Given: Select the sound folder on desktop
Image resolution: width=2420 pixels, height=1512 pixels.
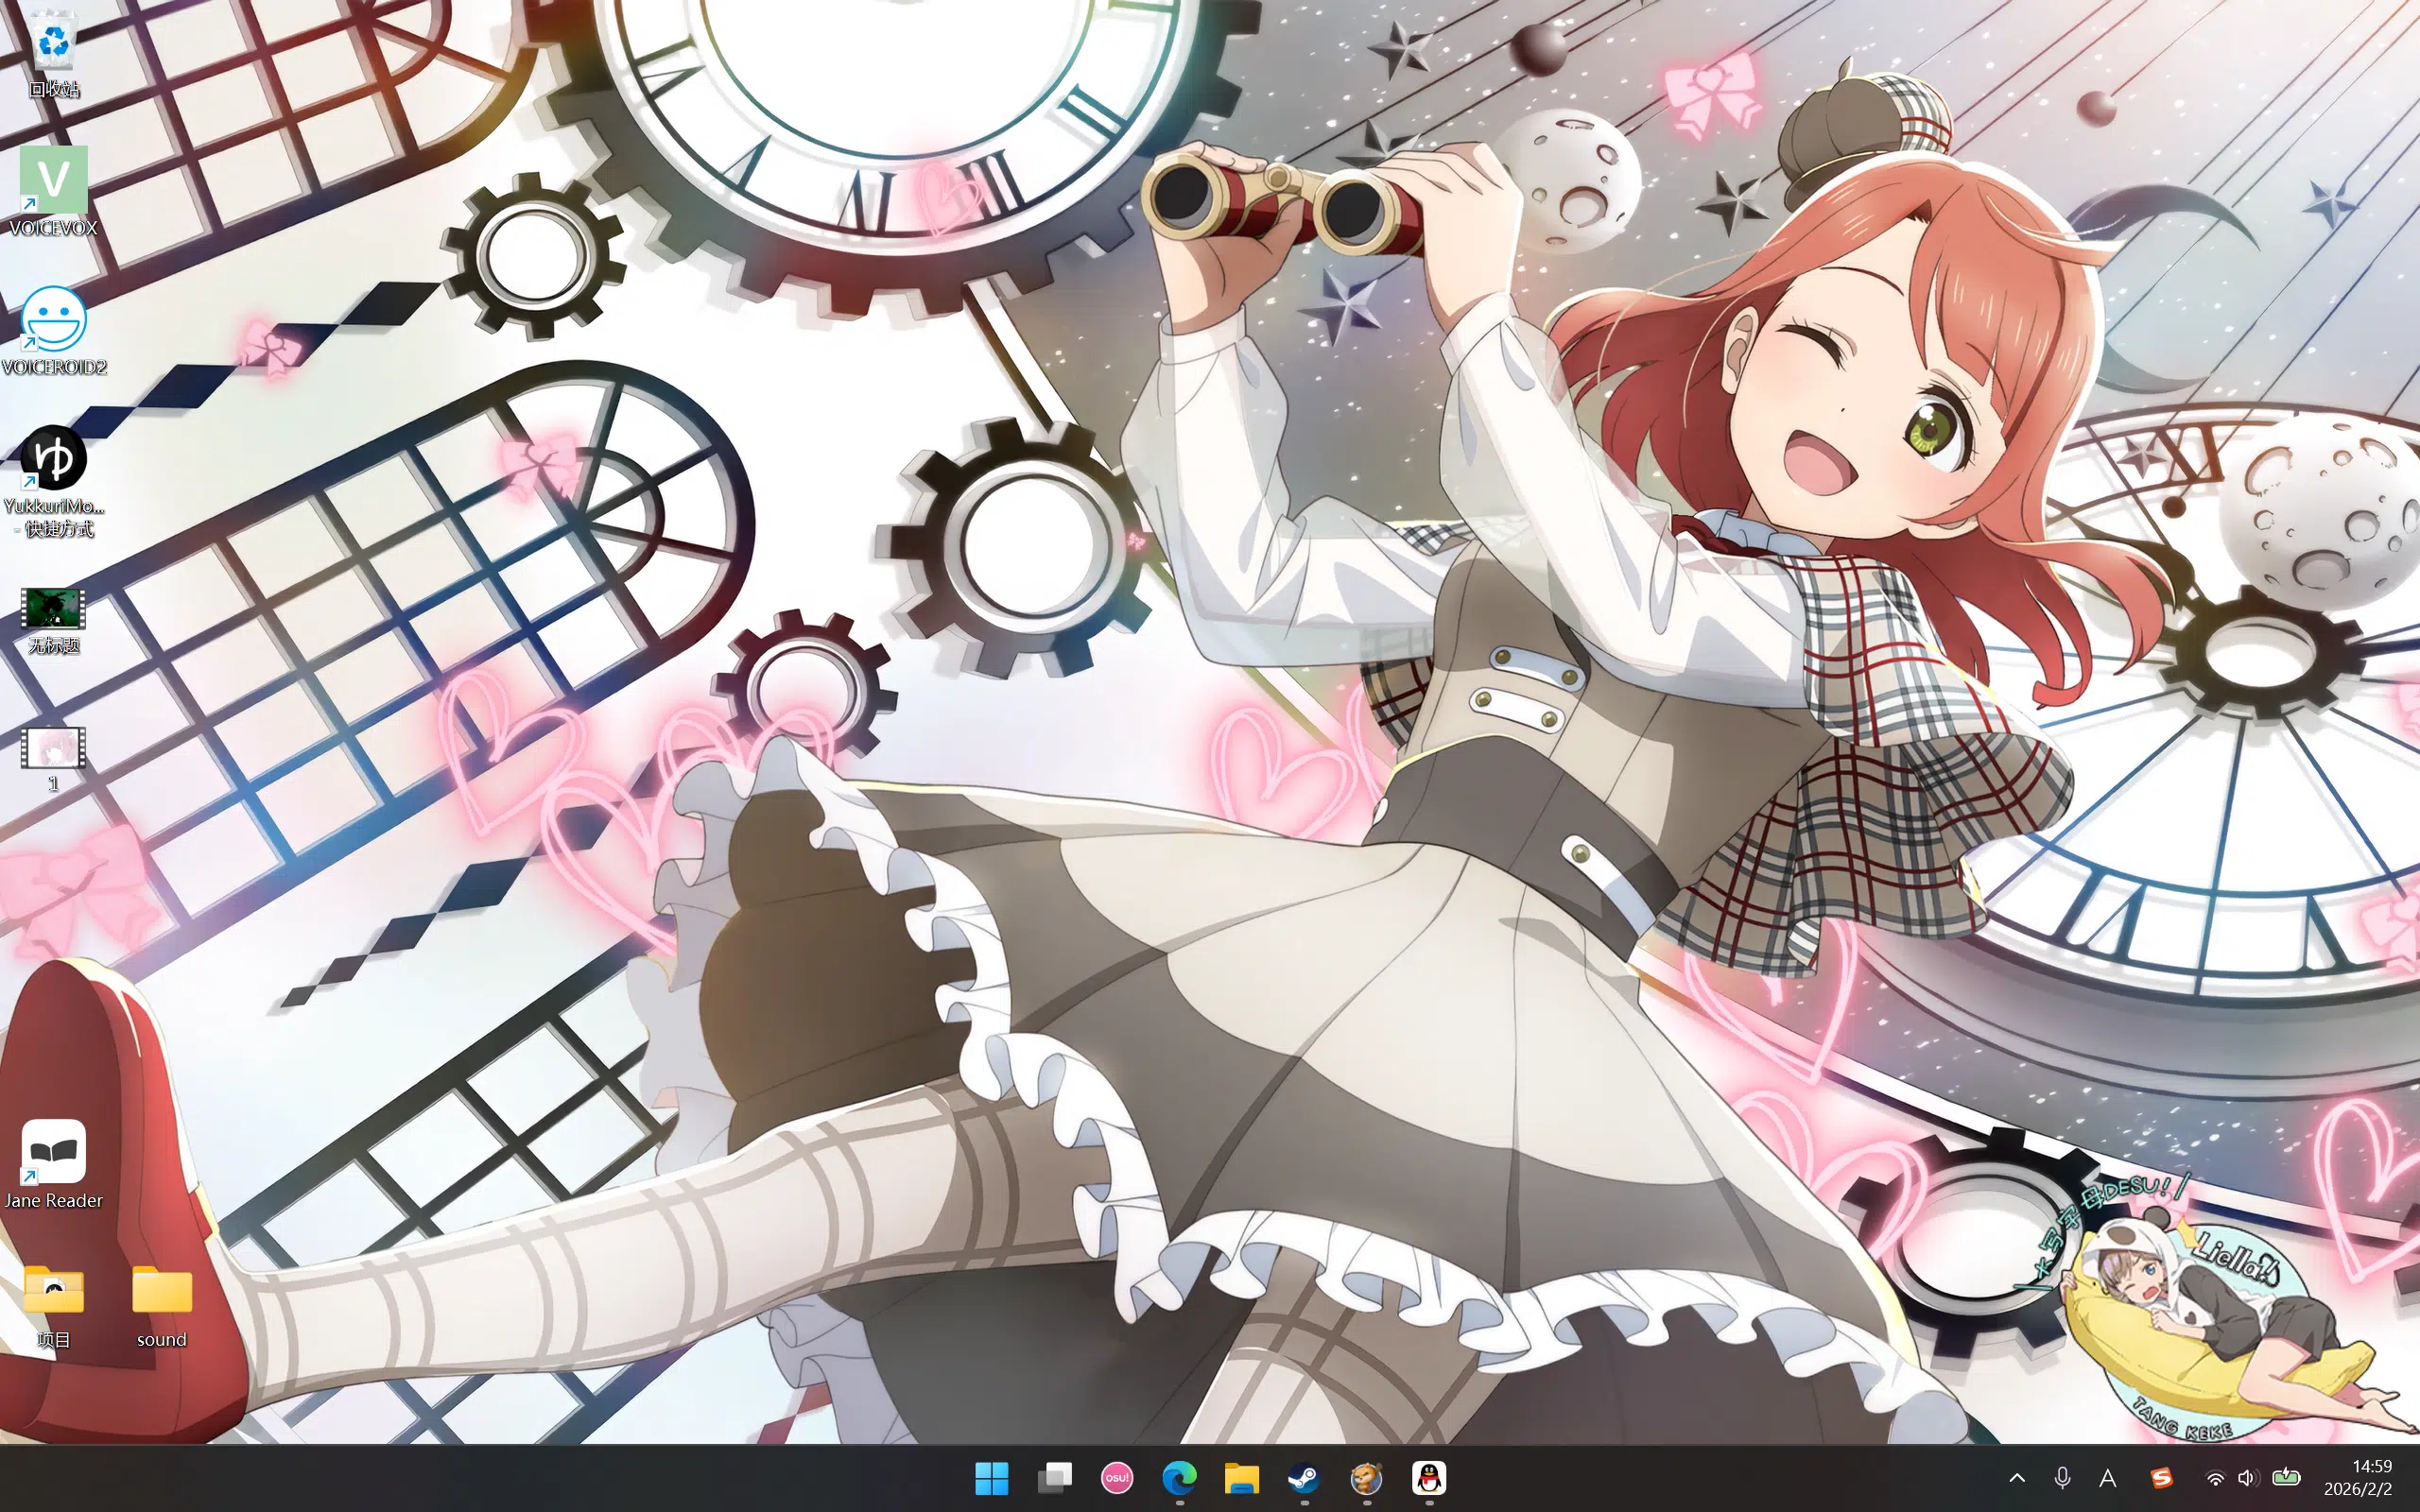Looking at the screenshot, I should click(x=162, y=1292).
